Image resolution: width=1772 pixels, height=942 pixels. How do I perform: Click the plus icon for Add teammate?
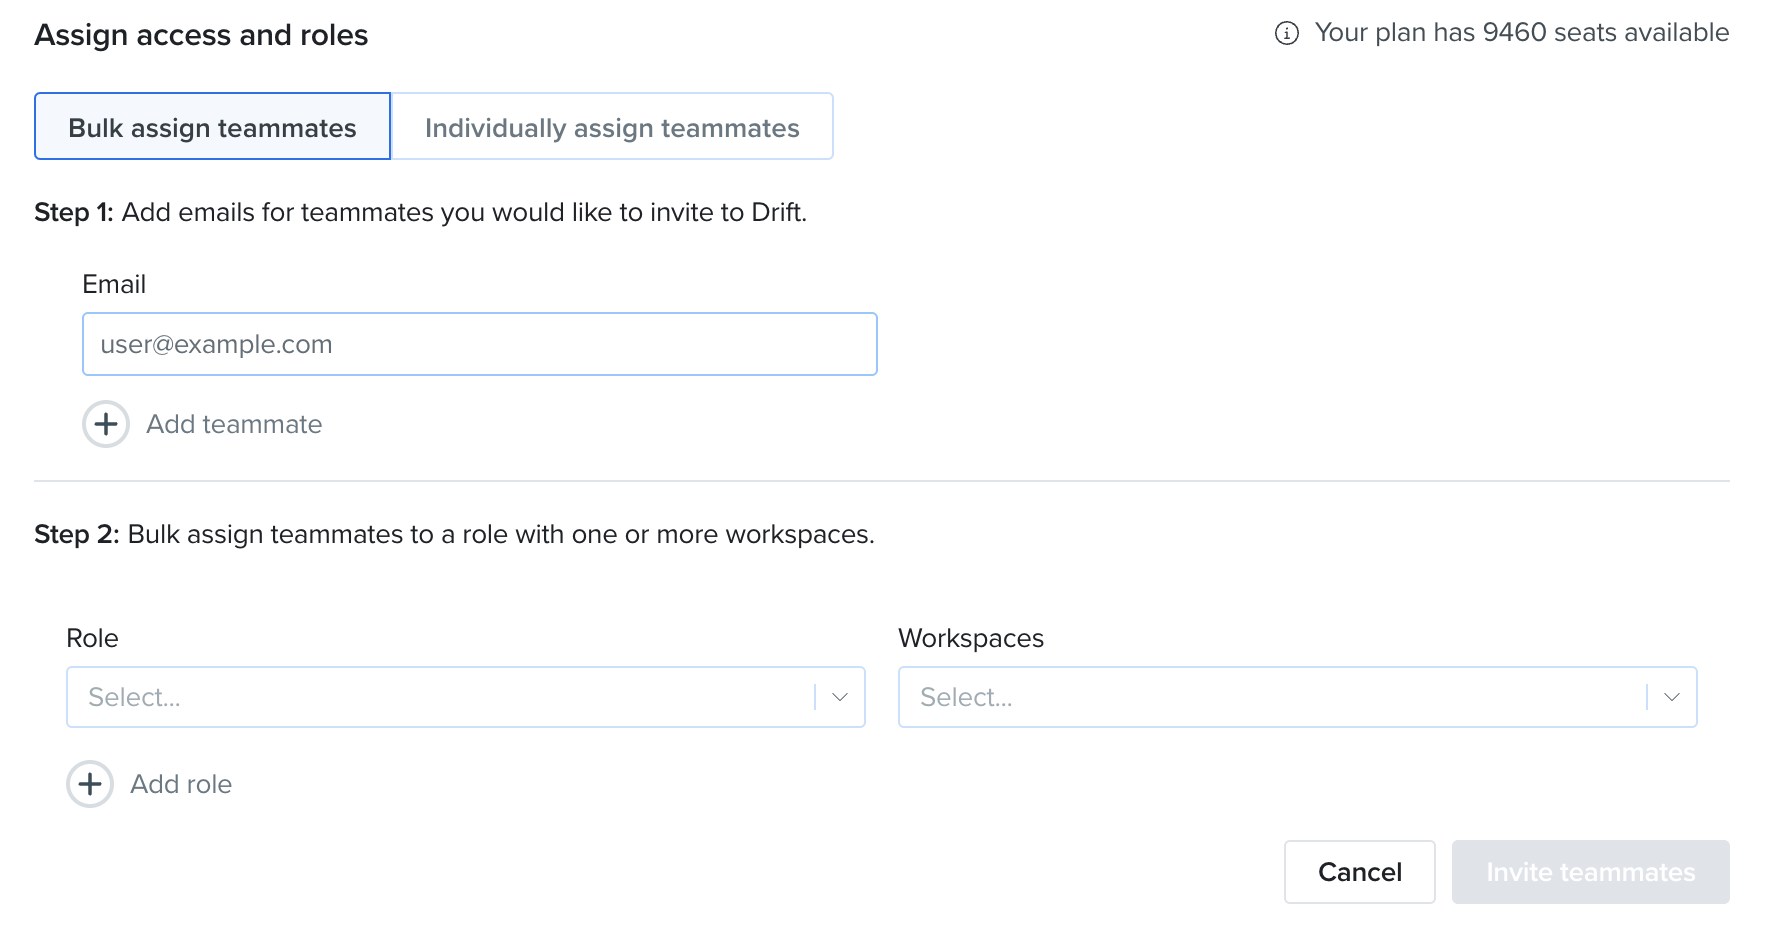coord(106,424)
